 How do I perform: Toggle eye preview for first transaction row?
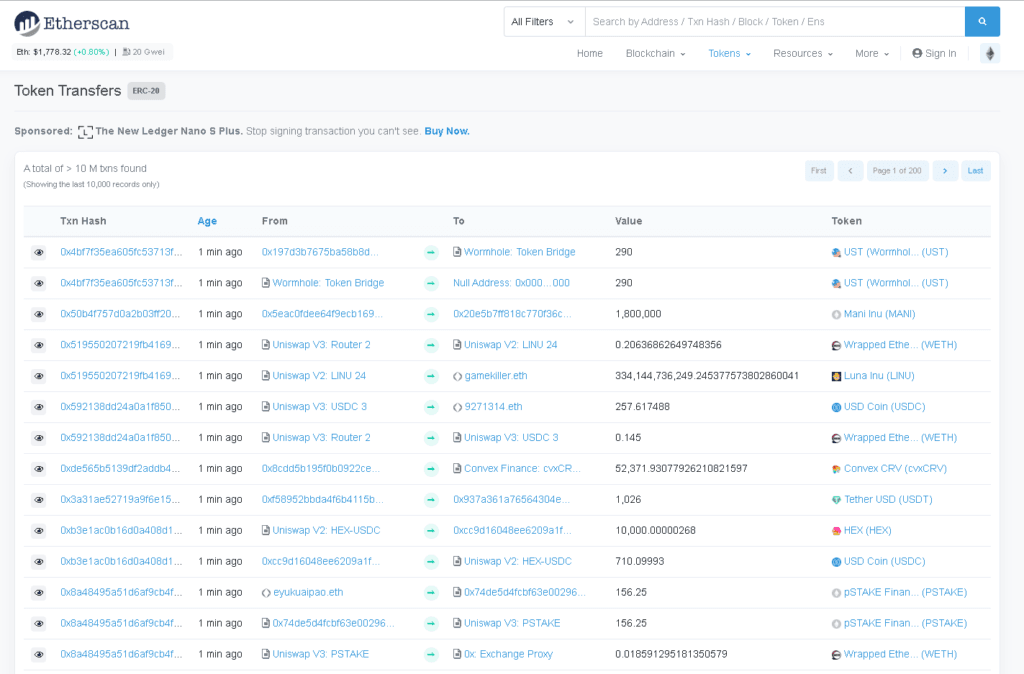[x=39, y=253]
